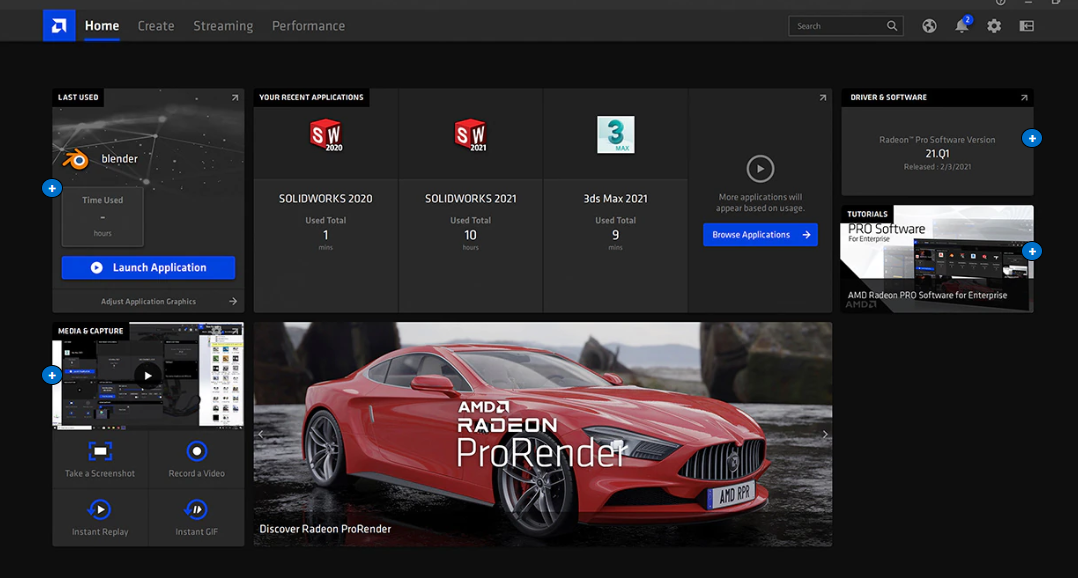Click the AMD logo icon
This screenshot has width=1078, height=578.
coord(59,26)
